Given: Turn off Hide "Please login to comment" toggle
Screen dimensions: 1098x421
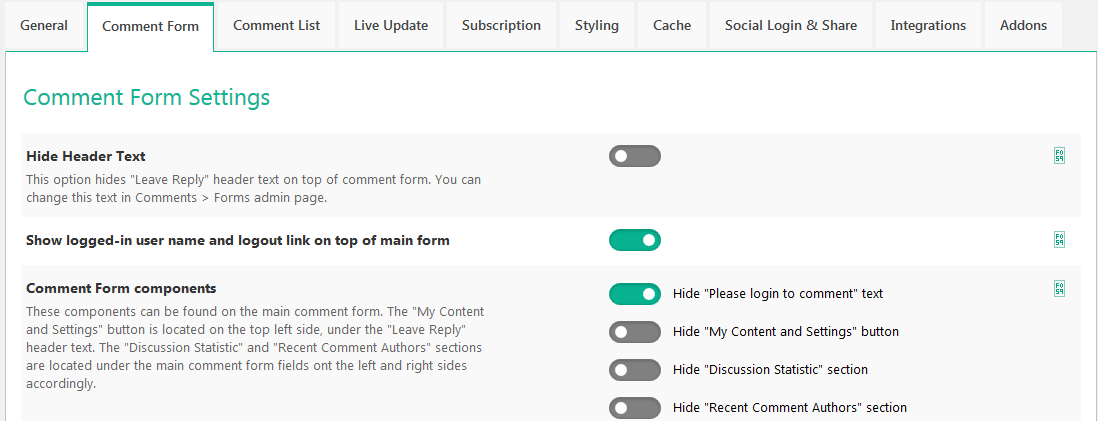Looking at the screenshot, I should 634,294.
